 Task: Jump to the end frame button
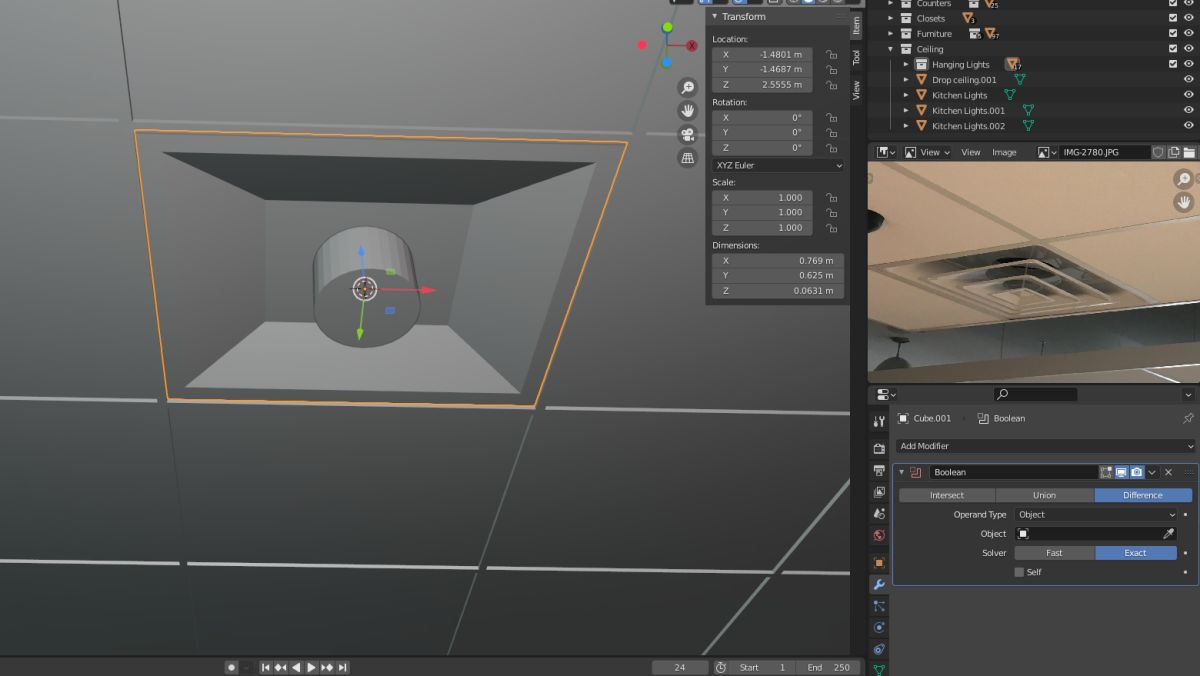click(343, 667)
